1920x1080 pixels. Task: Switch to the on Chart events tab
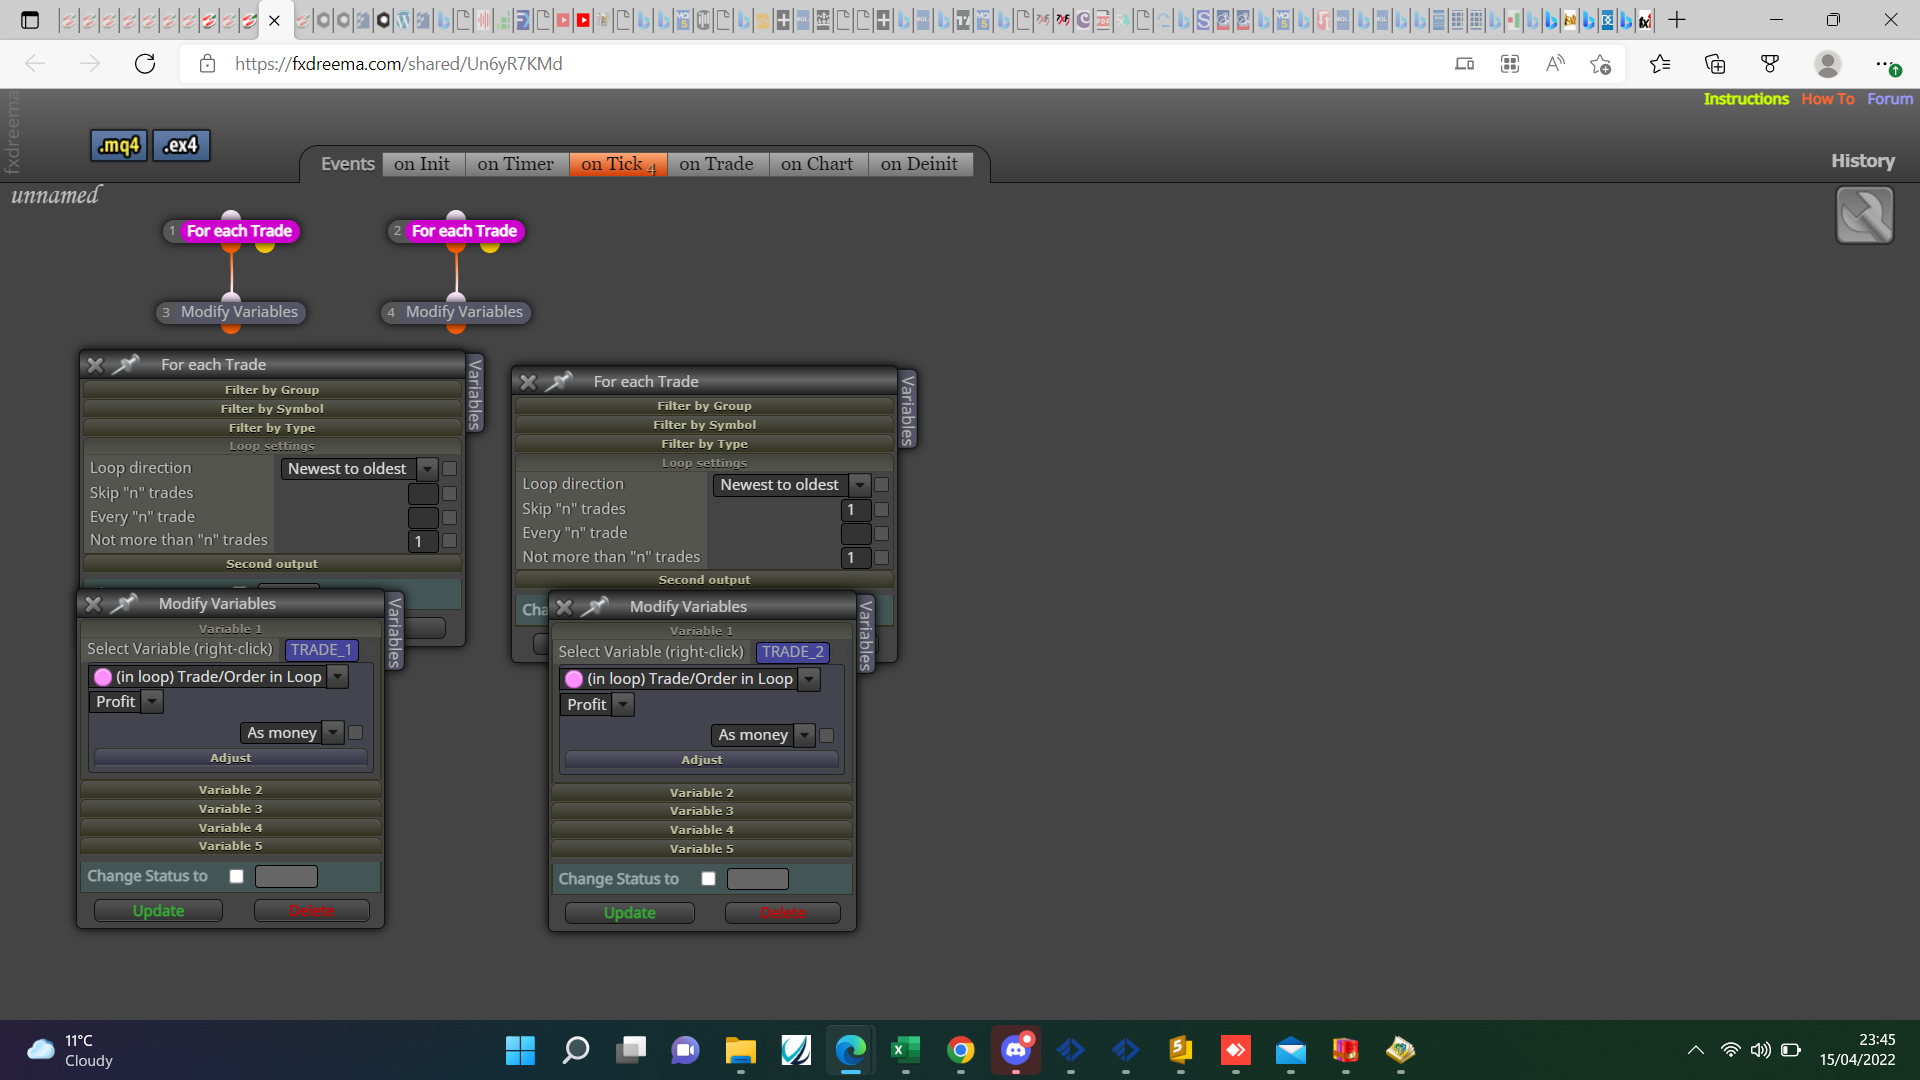point(817,164)
